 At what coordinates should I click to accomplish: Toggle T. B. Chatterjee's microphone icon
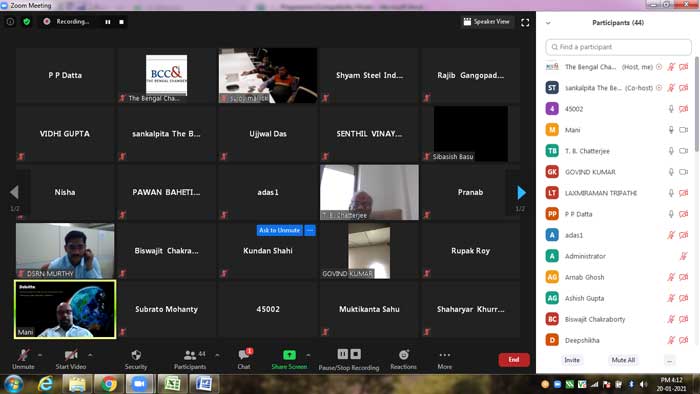coord(671,151)
